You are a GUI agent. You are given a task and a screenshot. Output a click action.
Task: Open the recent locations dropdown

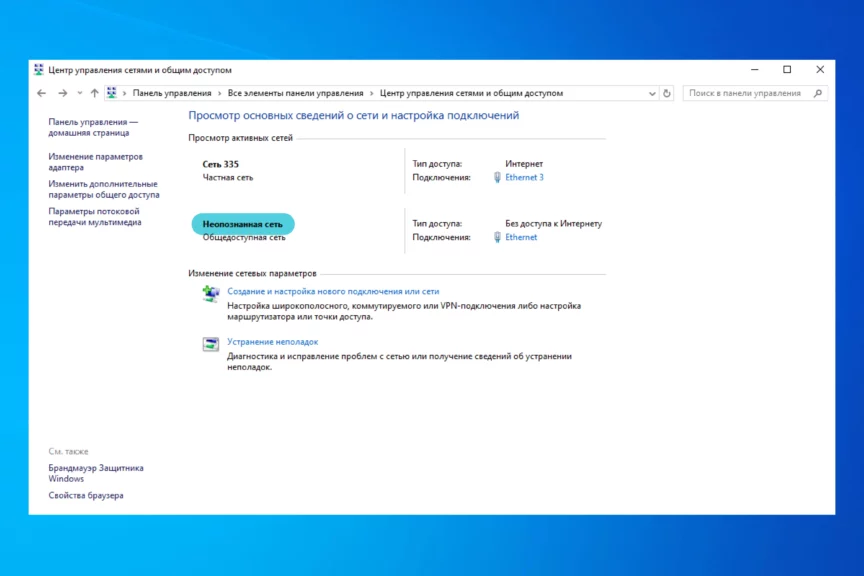click(79, 93)
